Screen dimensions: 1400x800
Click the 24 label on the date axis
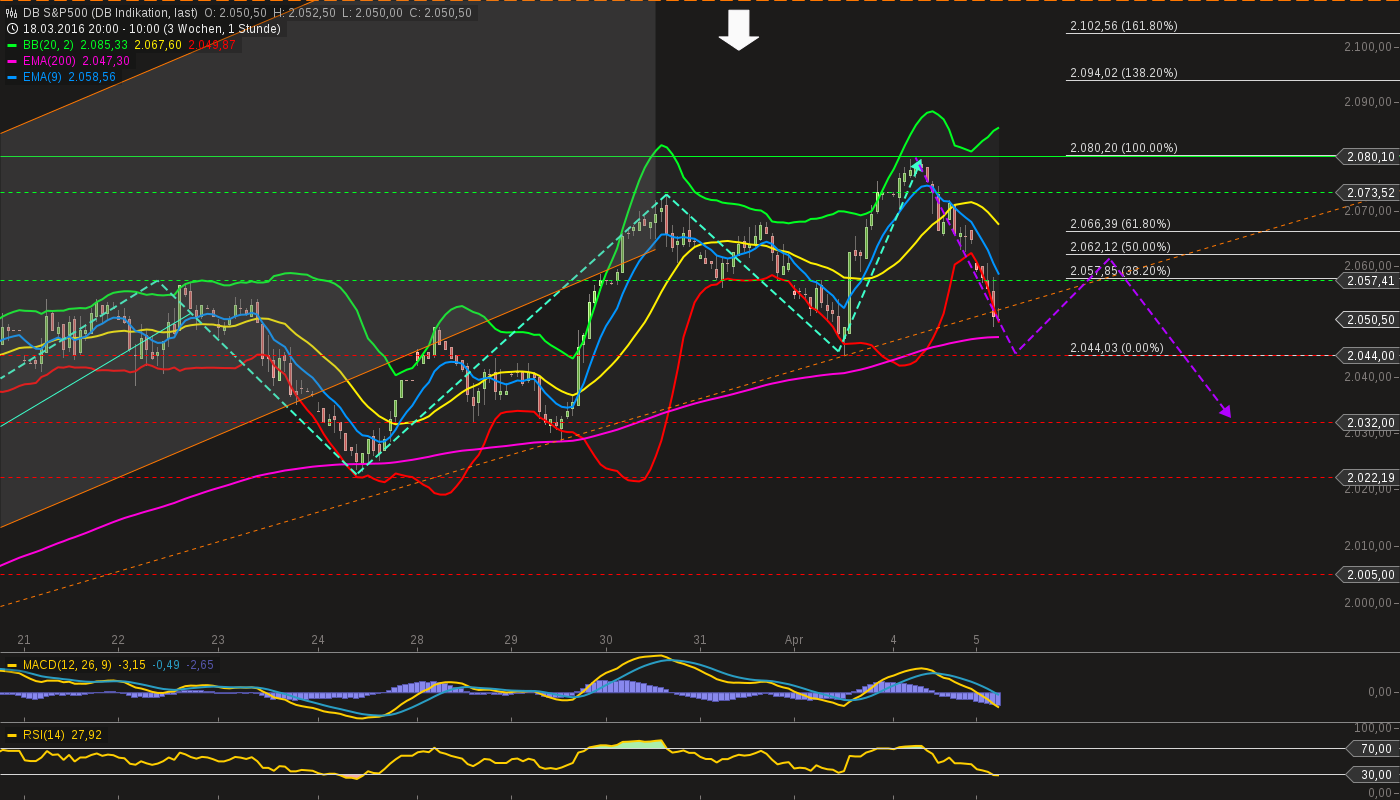(x=318, y=640)
